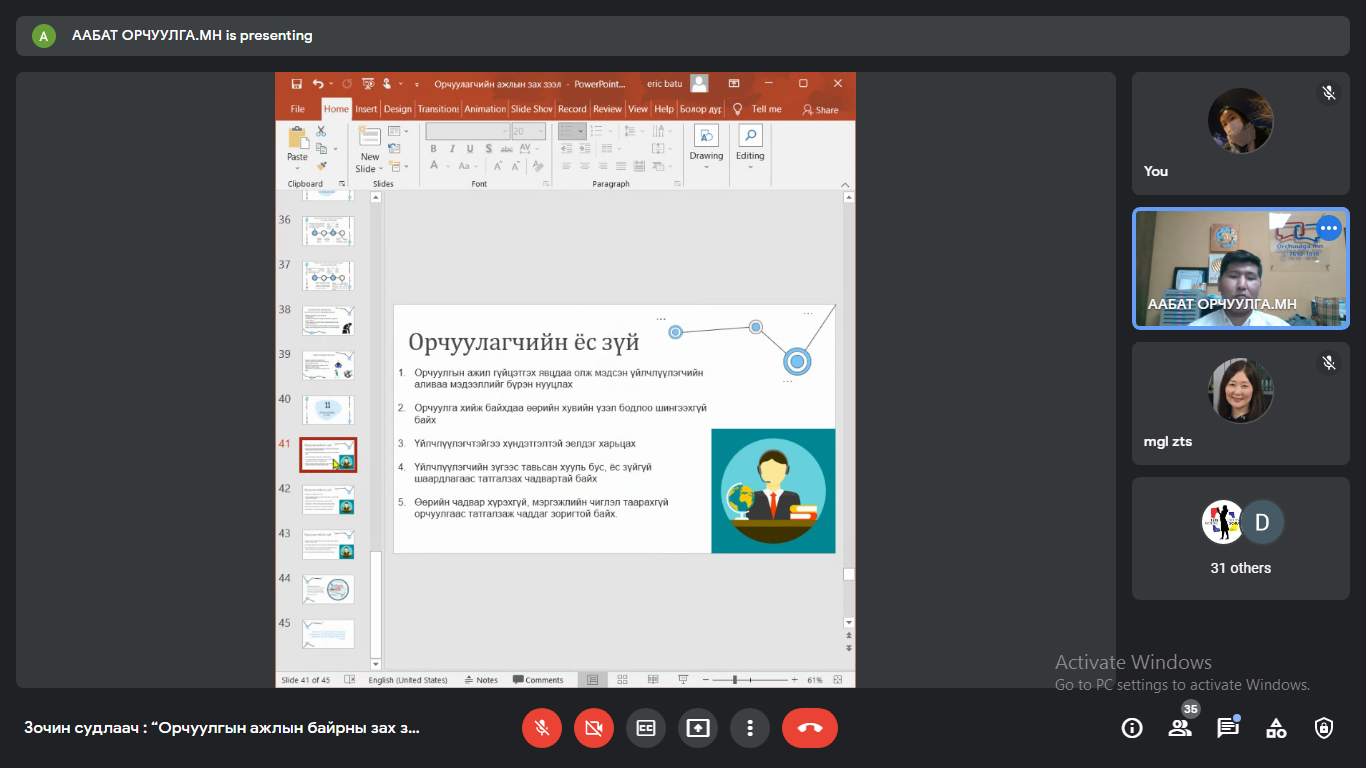Open more options three-dot button
Viewport: 1366px width, 768px height.
(750, 728)
